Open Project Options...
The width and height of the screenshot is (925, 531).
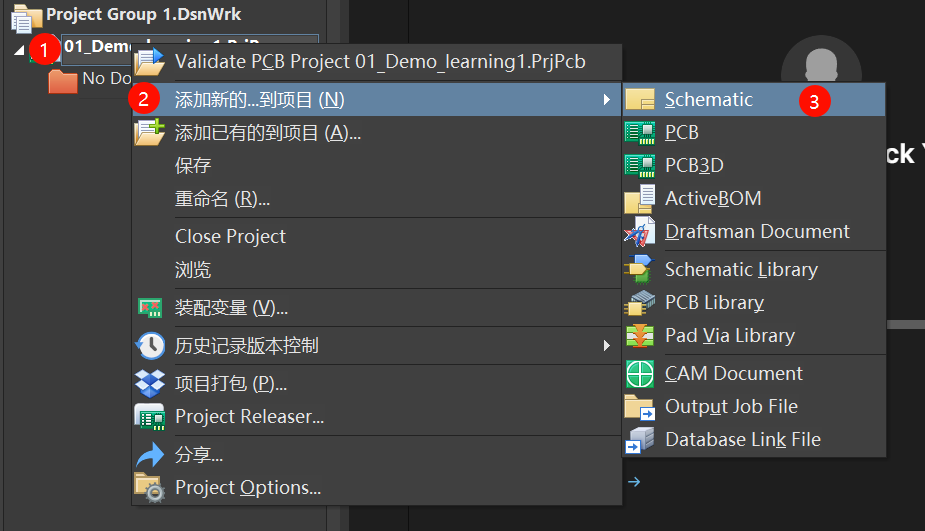click(247, 488)
